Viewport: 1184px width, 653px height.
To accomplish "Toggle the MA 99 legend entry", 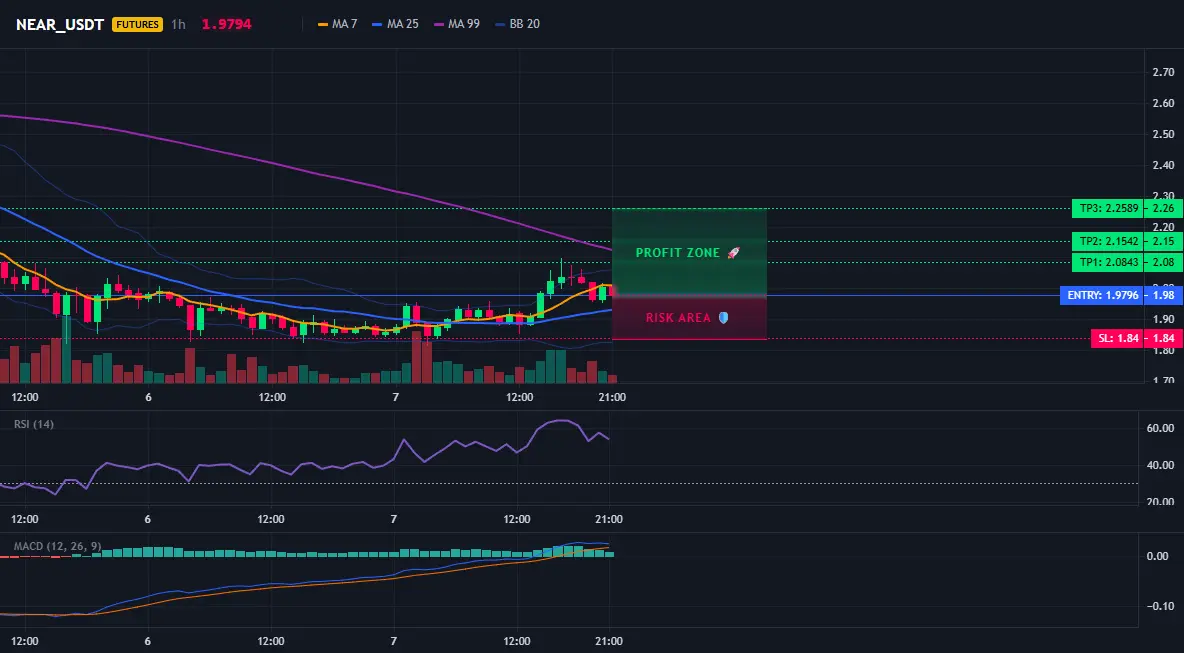I will pyautogui.click(x=457, y=24).
